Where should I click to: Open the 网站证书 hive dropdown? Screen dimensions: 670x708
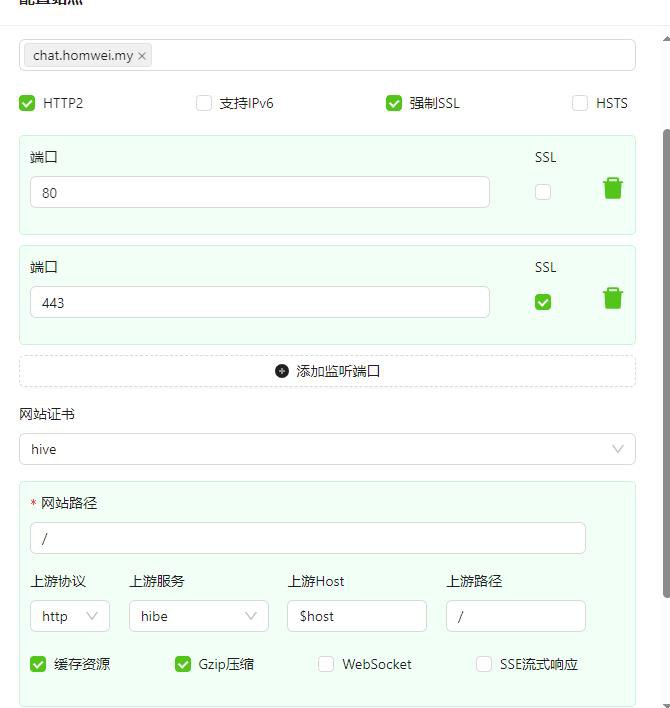coord(327,449)
